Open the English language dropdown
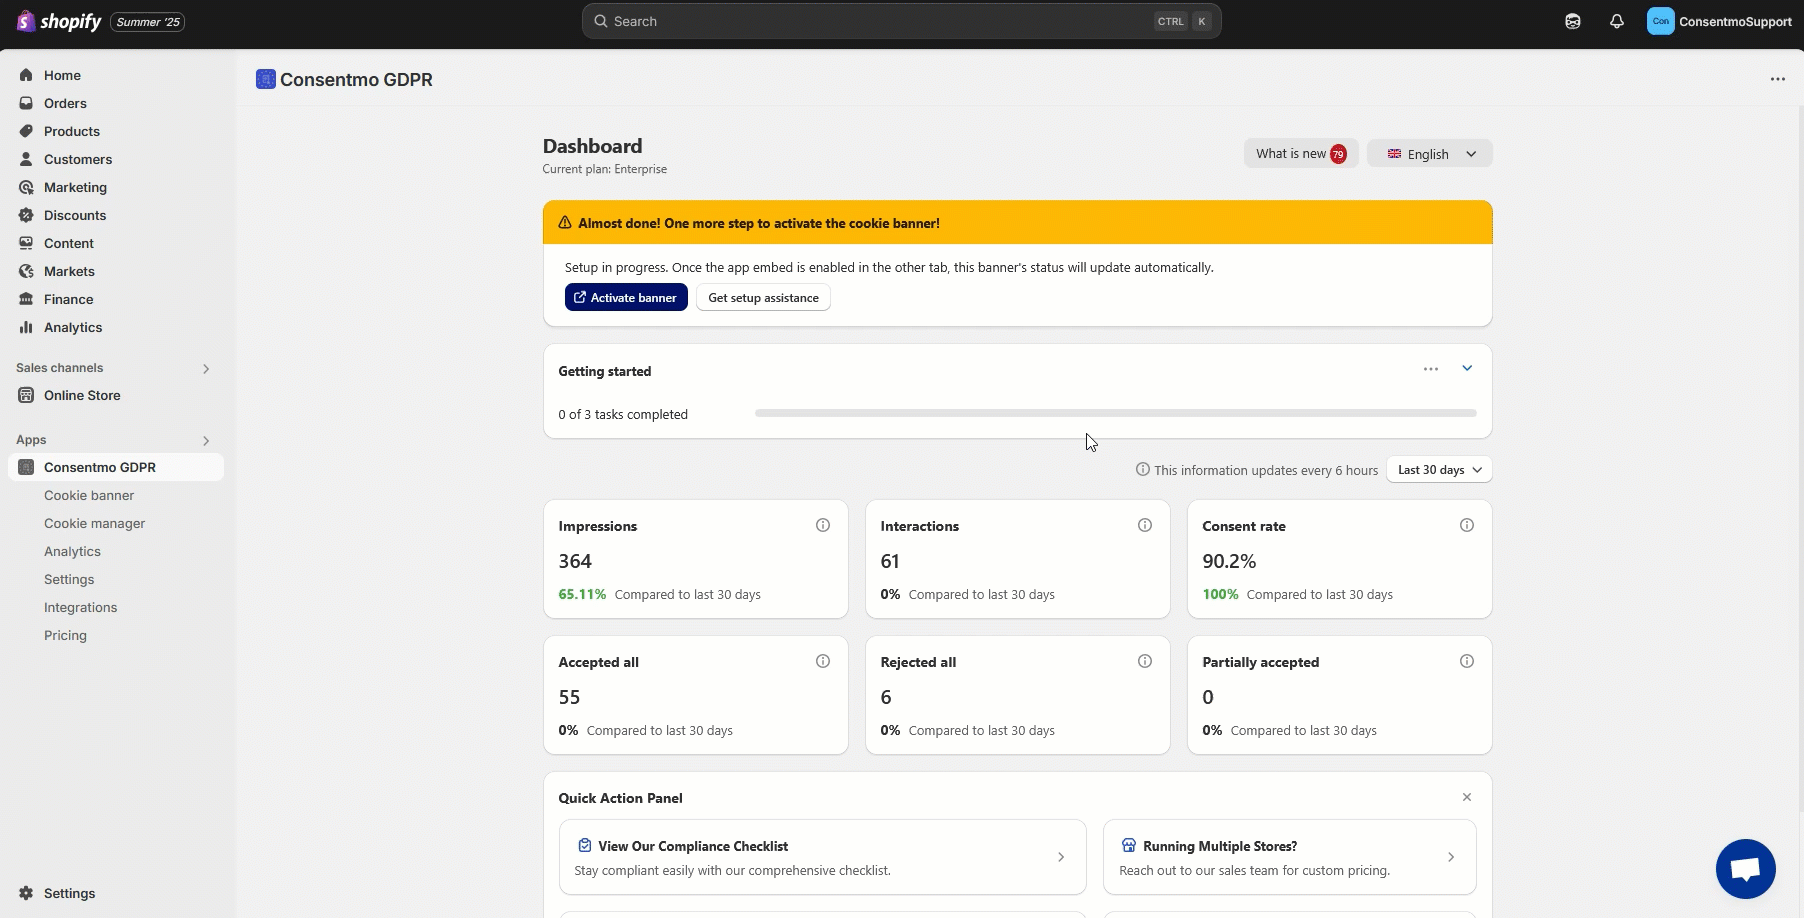The height and width of the screenshot is (918, 1804). click(x=1429, y=153)
